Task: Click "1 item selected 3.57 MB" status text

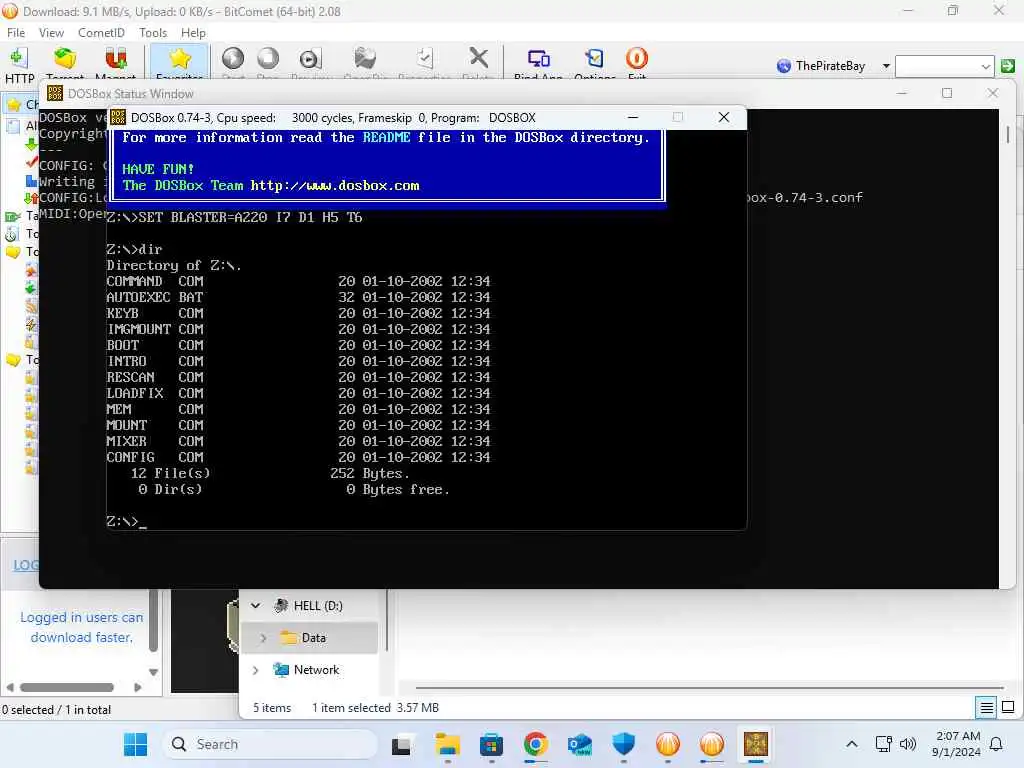Action: coord(375,707)
